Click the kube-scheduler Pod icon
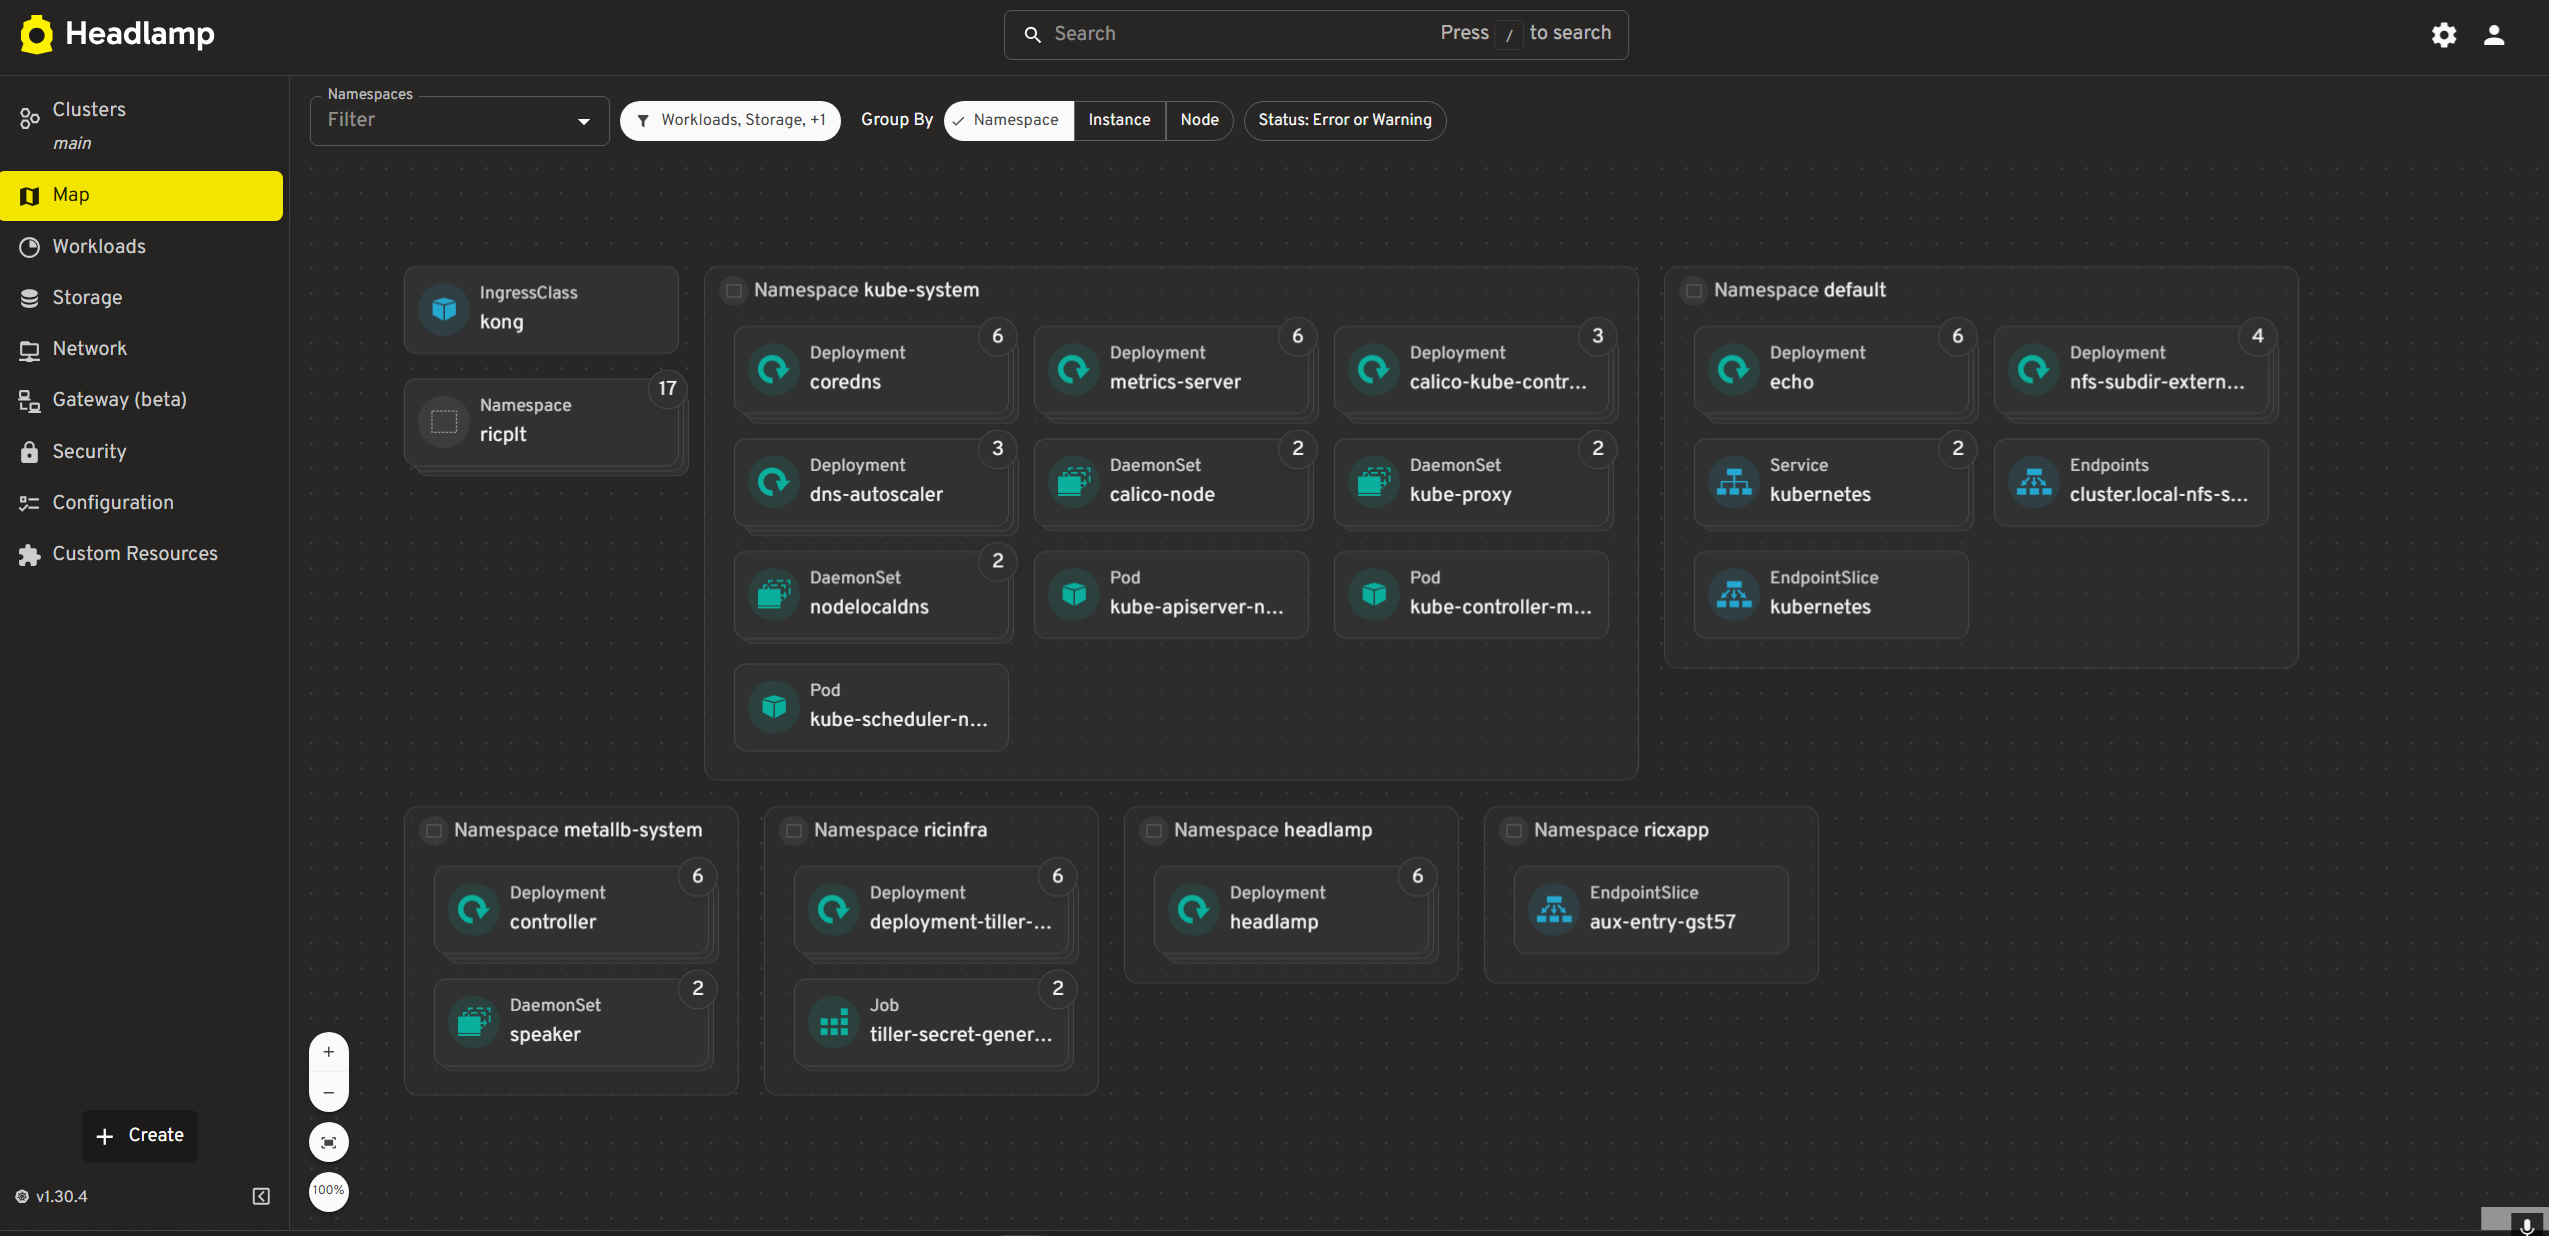Image resolution: width=2549 pixels, height=1236 pixels. click(774, 706)
